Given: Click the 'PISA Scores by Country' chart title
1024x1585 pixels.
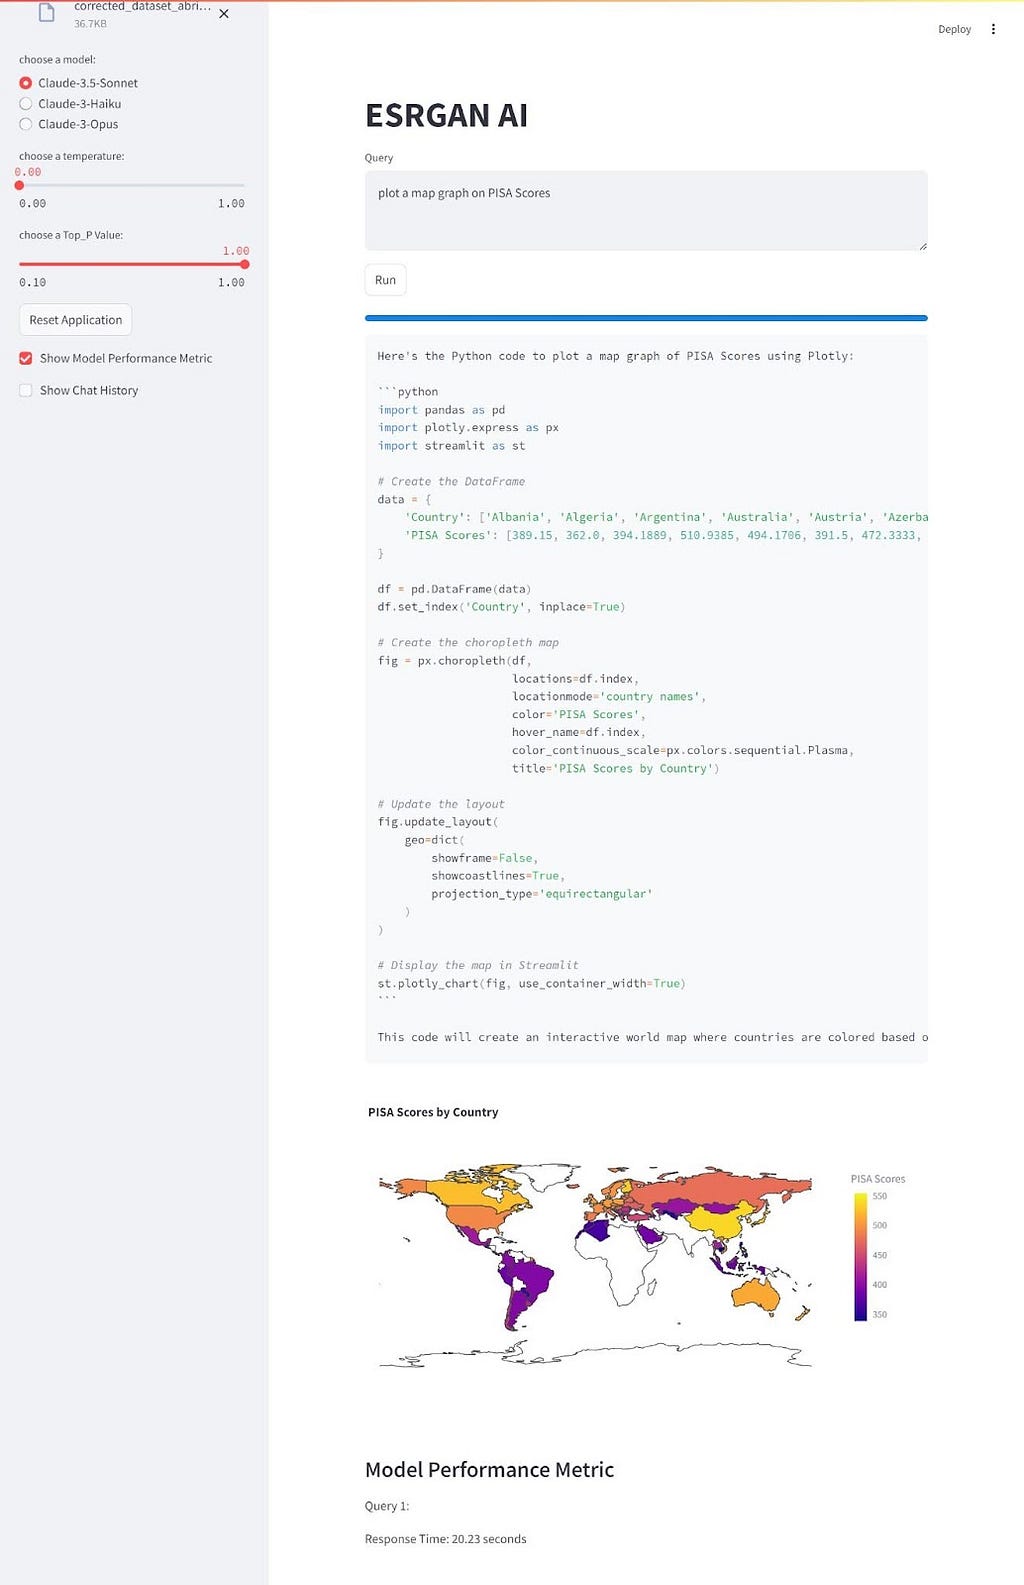Looking at the screenshot, I should click(x=433, y=1112).
